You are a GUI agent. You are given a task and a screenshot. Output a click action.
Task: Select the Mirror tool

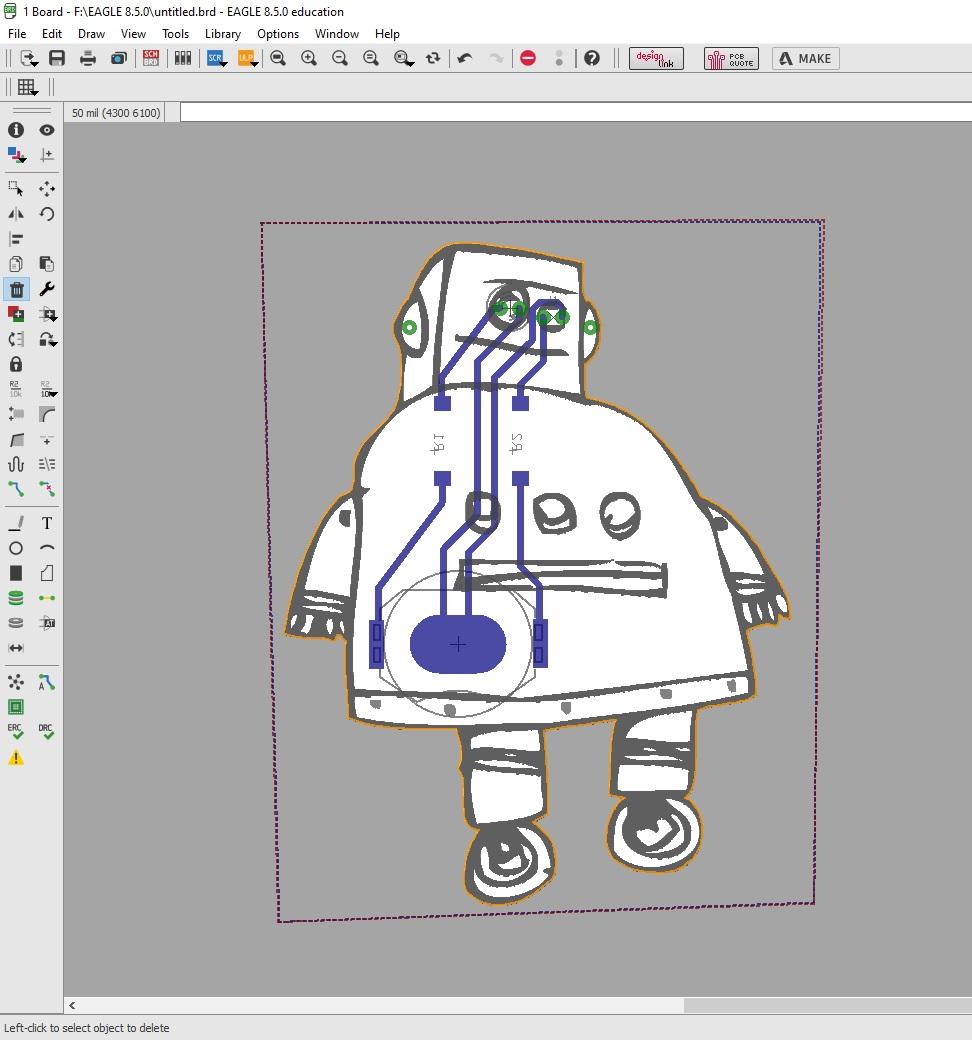(16, 214)
